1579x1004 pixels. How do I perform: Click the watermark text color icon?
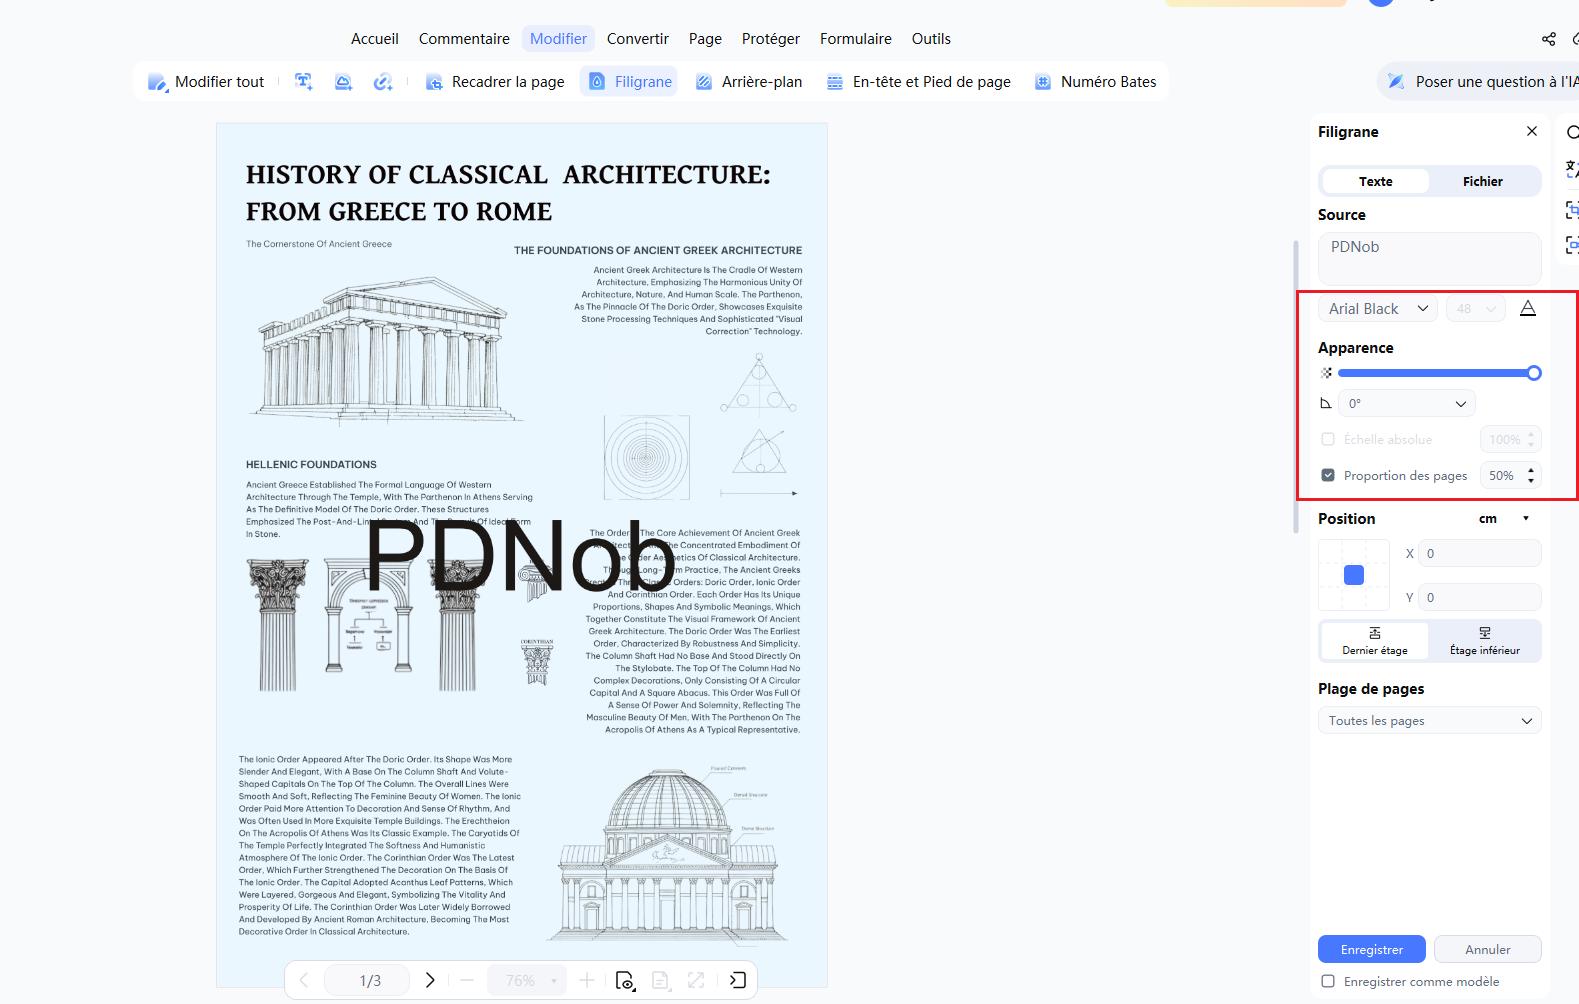1528,309
